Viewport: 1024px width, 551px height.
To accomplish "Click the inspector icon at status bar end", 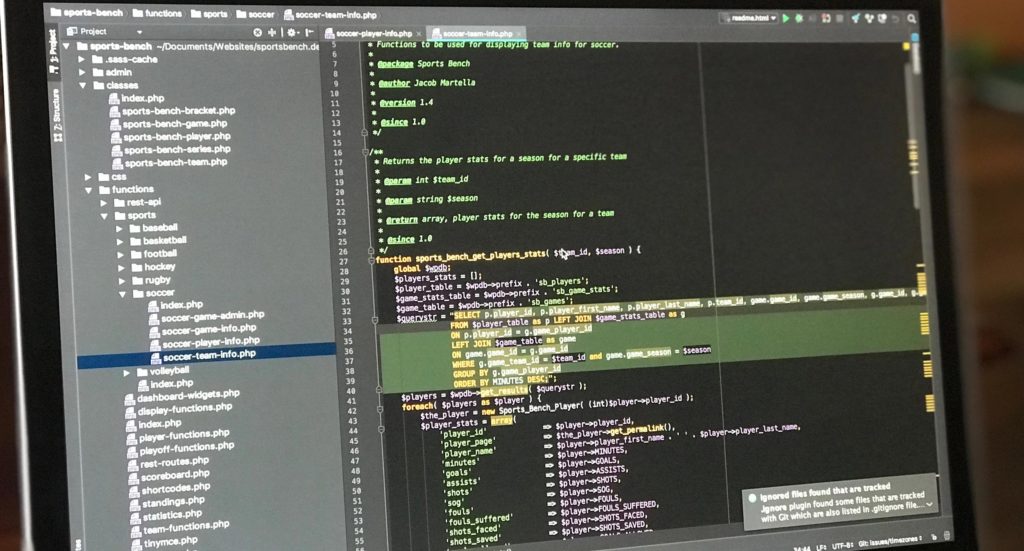I will click(x=947, y=536).
